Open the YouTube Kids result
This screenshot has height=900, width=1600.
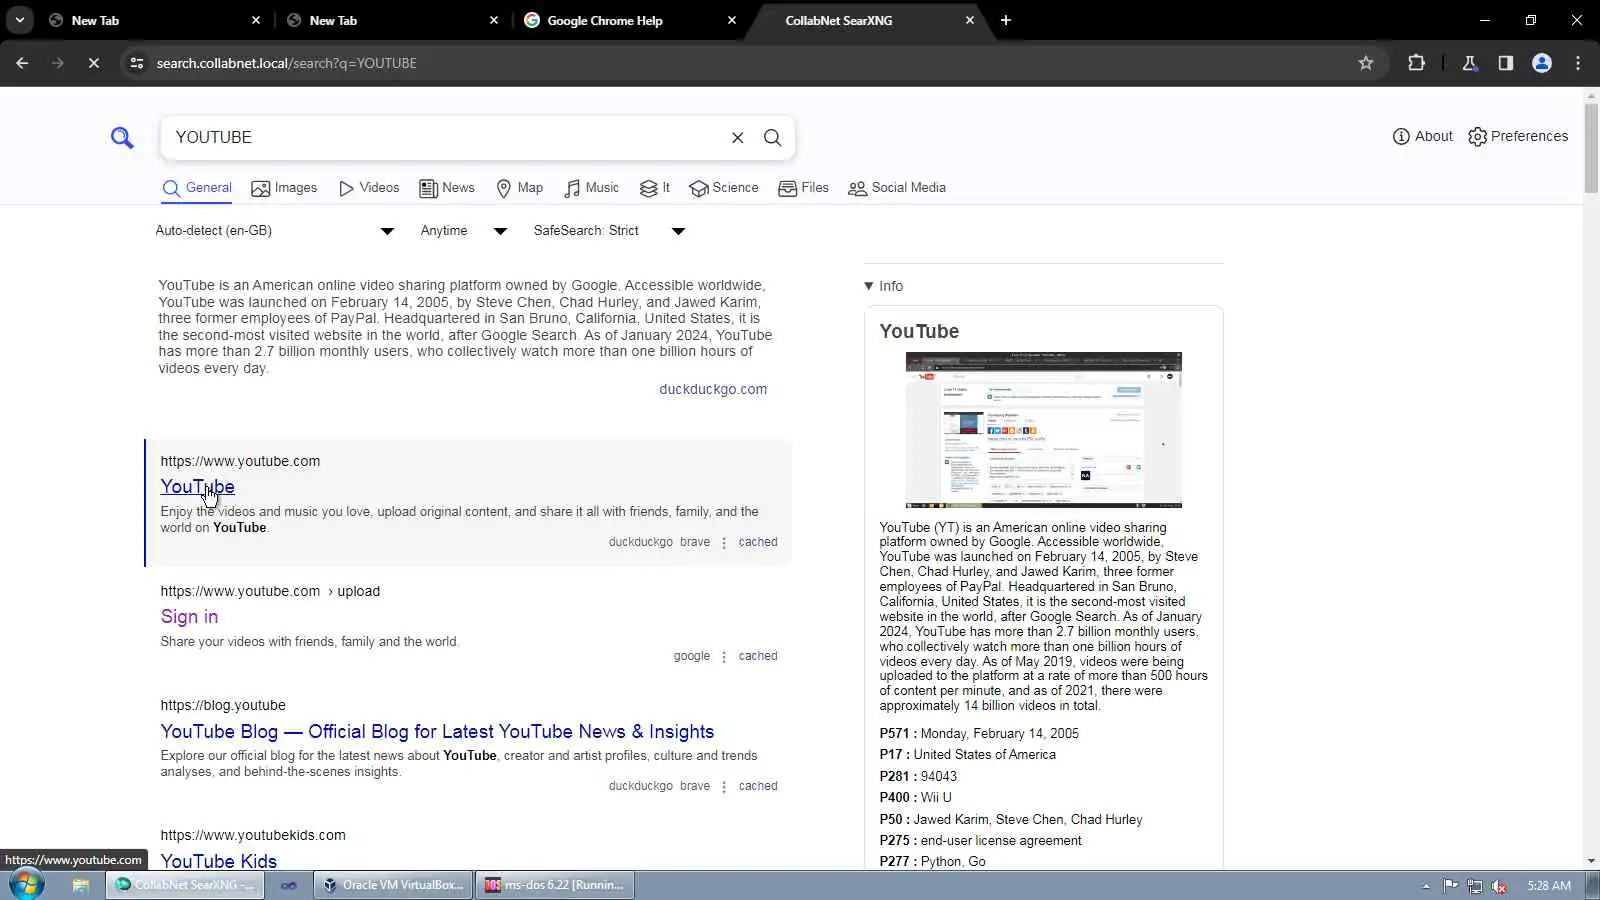click(219, 861)
